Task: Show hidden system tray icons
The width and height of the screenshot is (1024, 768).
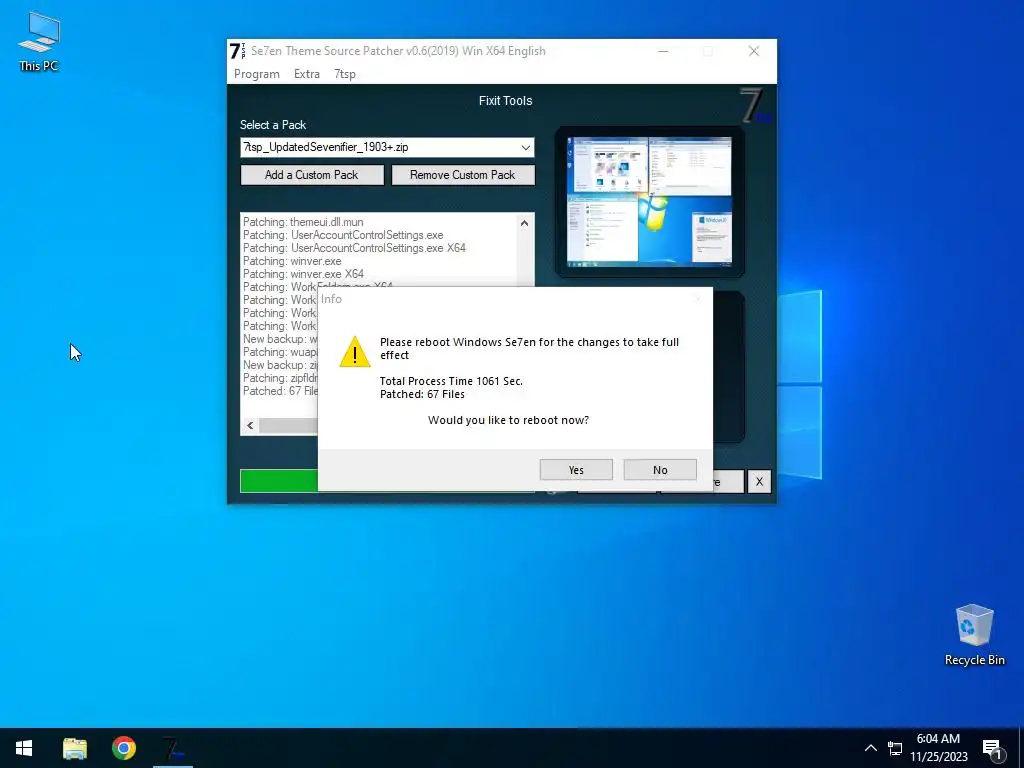Action: click(871, 748)
